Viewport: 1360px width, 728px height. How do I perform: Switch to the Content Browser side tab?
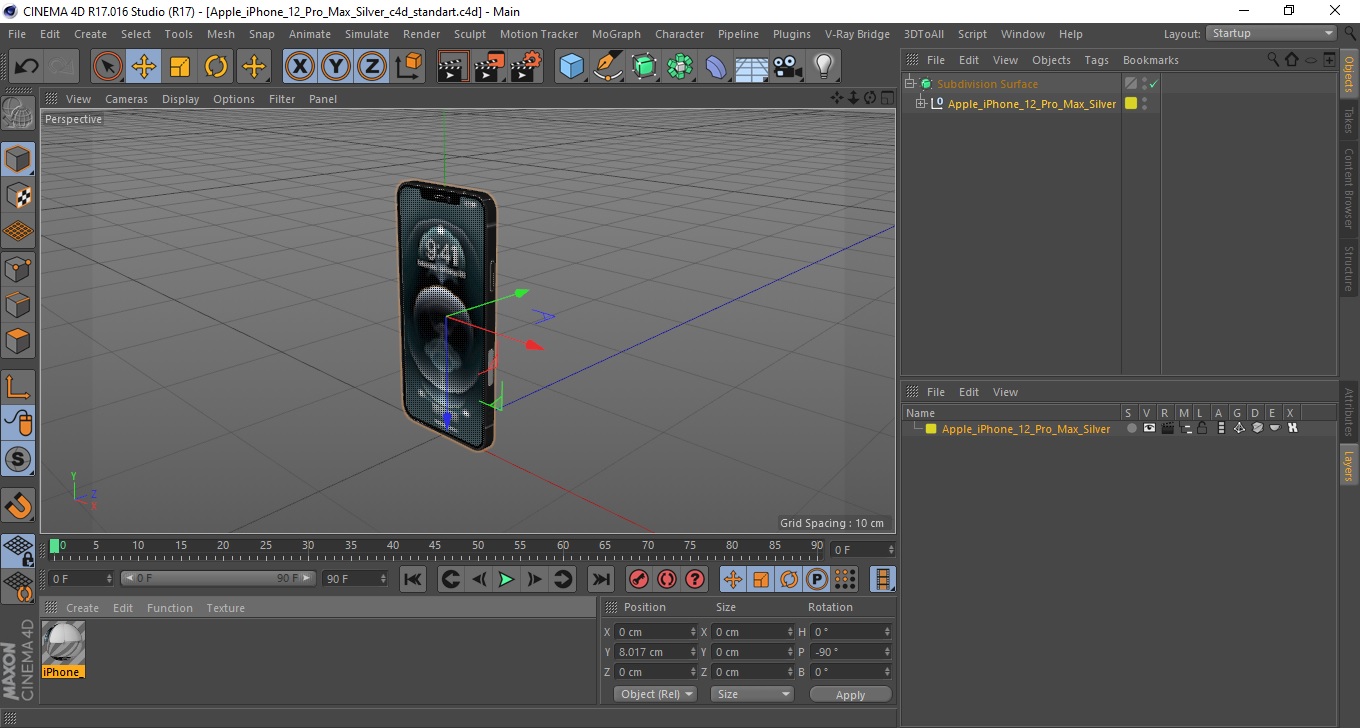(x=1349, y=188)
